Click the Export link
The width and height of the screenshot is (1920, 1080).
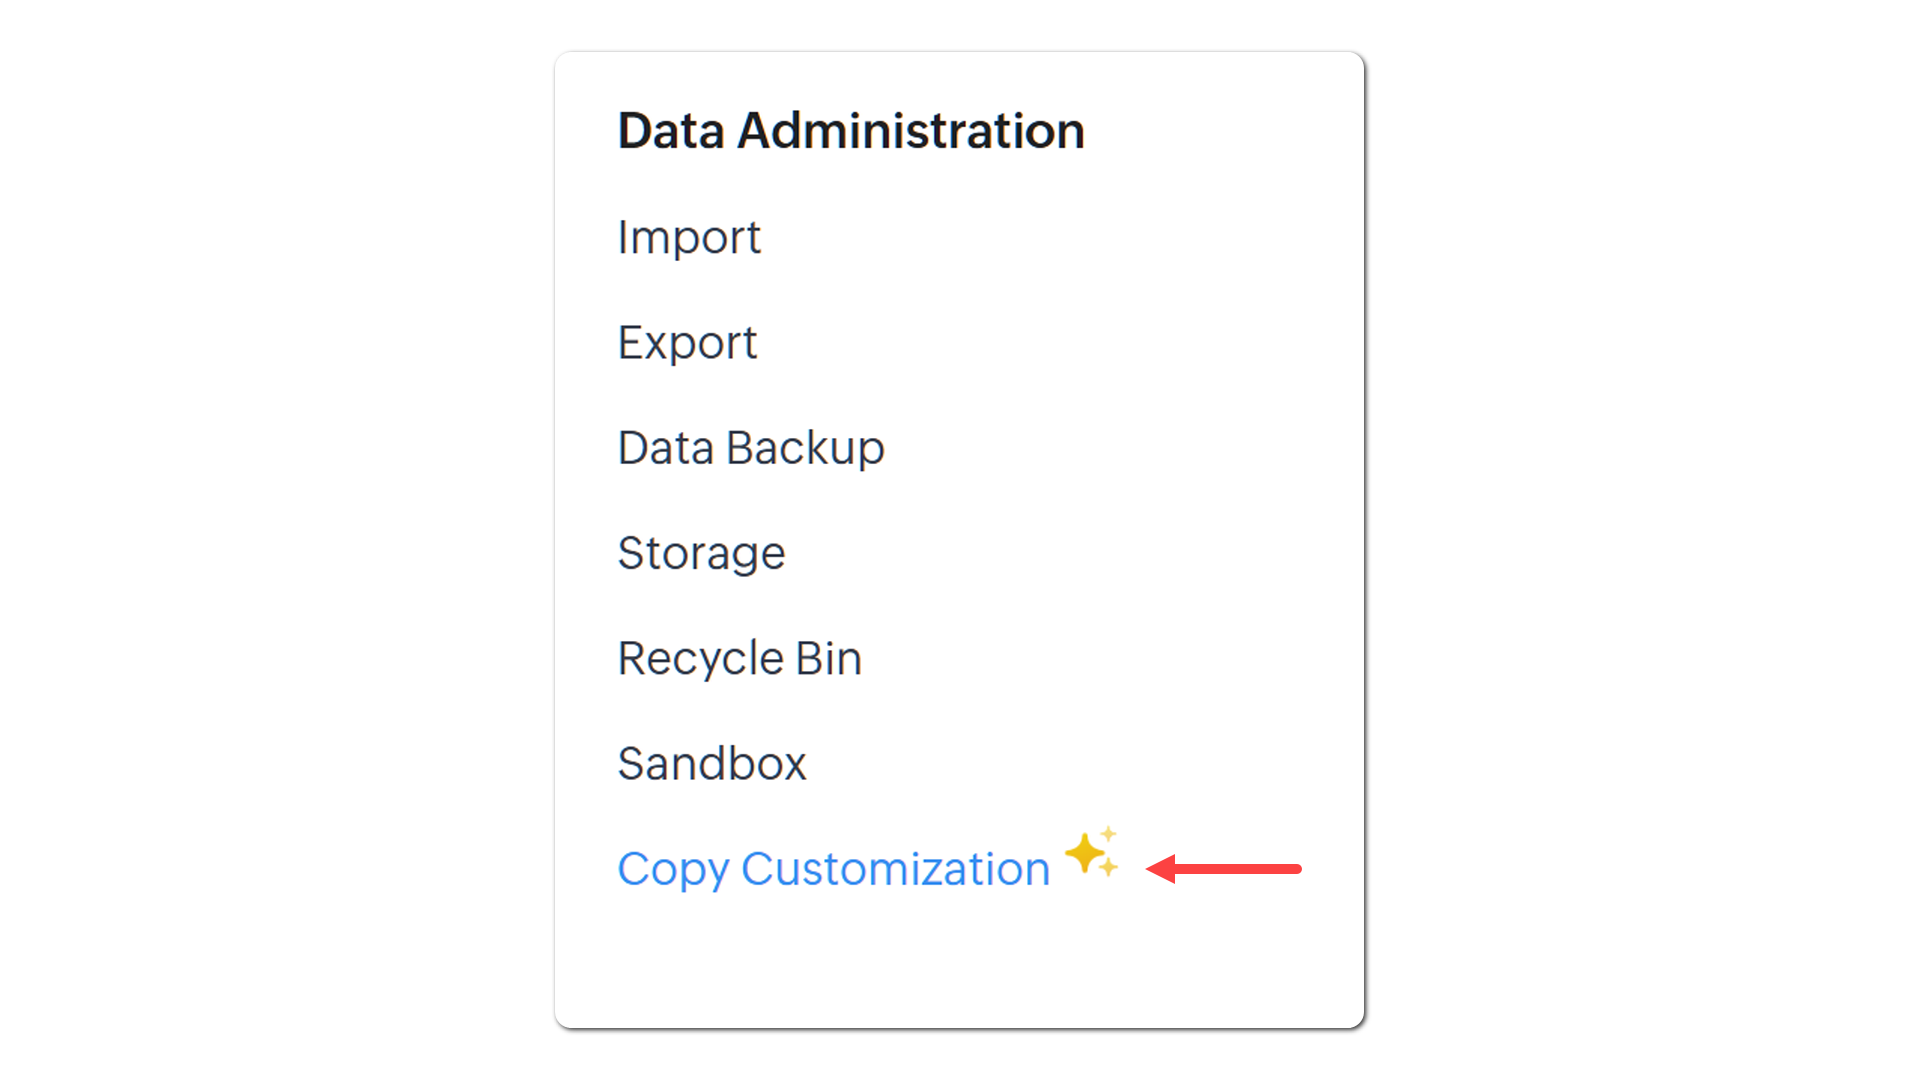tap(687, 343)
